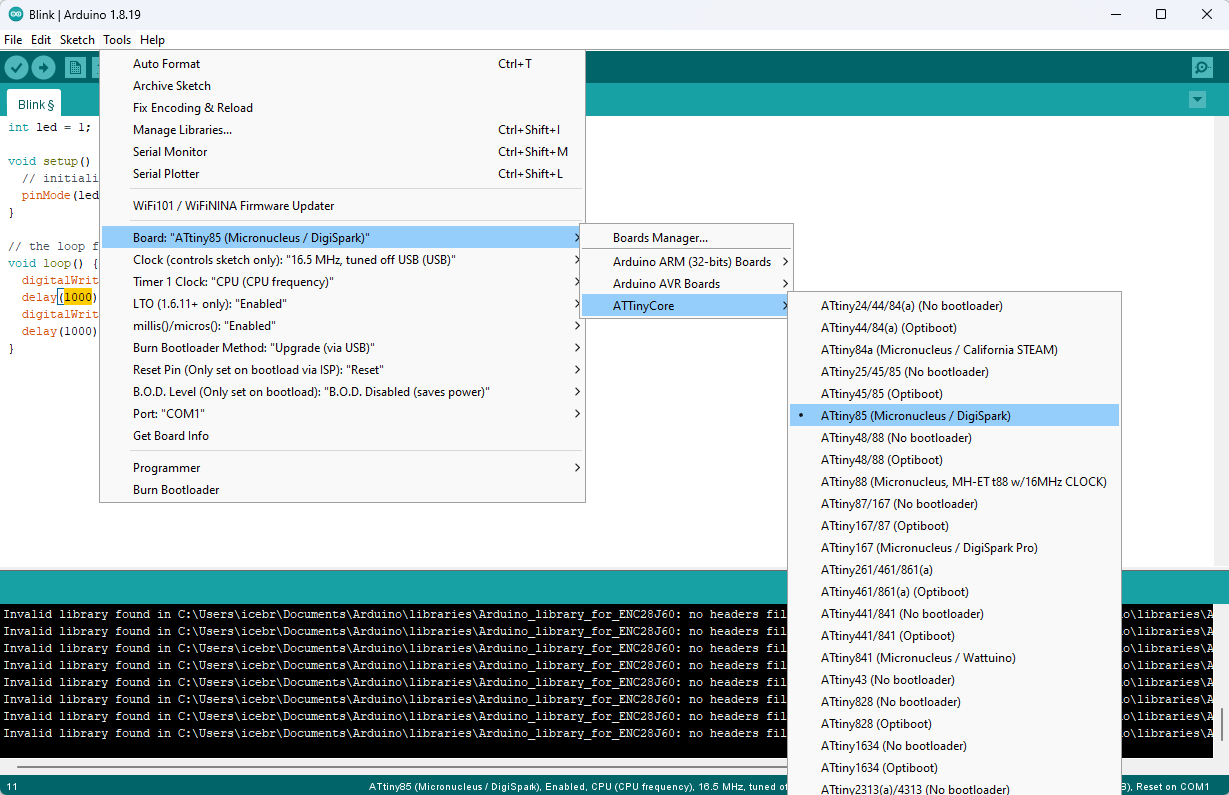Image resolution: width=1229 pixels, height=795 pixels.
Task: Click Boards Manager... entry
Action: (660, 237)
